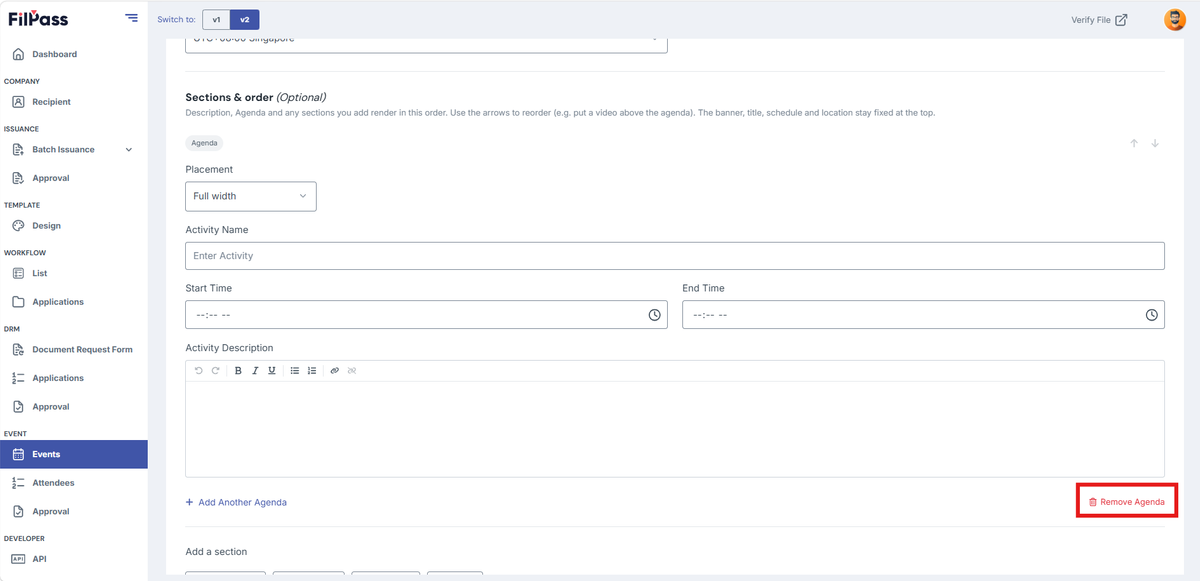Click the Events calendar icon
1200x581 pixels.
coord(18,454)
